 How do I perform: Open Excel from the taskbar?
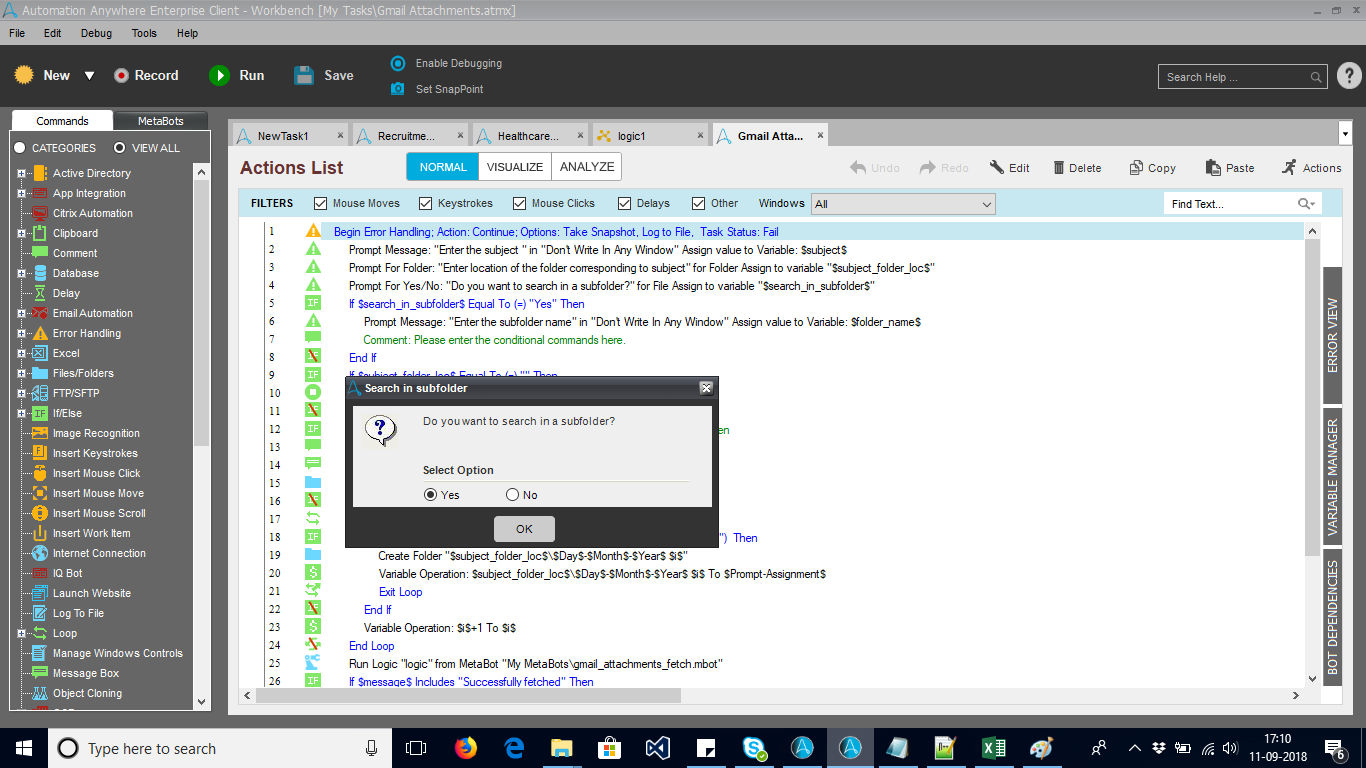(994, 748)
